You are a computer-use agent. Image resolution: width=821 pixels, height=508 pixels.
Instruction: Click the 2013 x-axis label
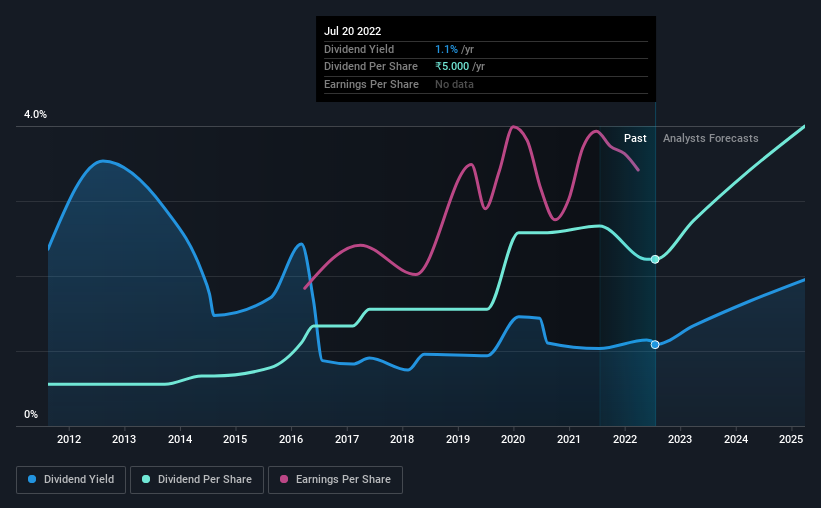point(124,439)
